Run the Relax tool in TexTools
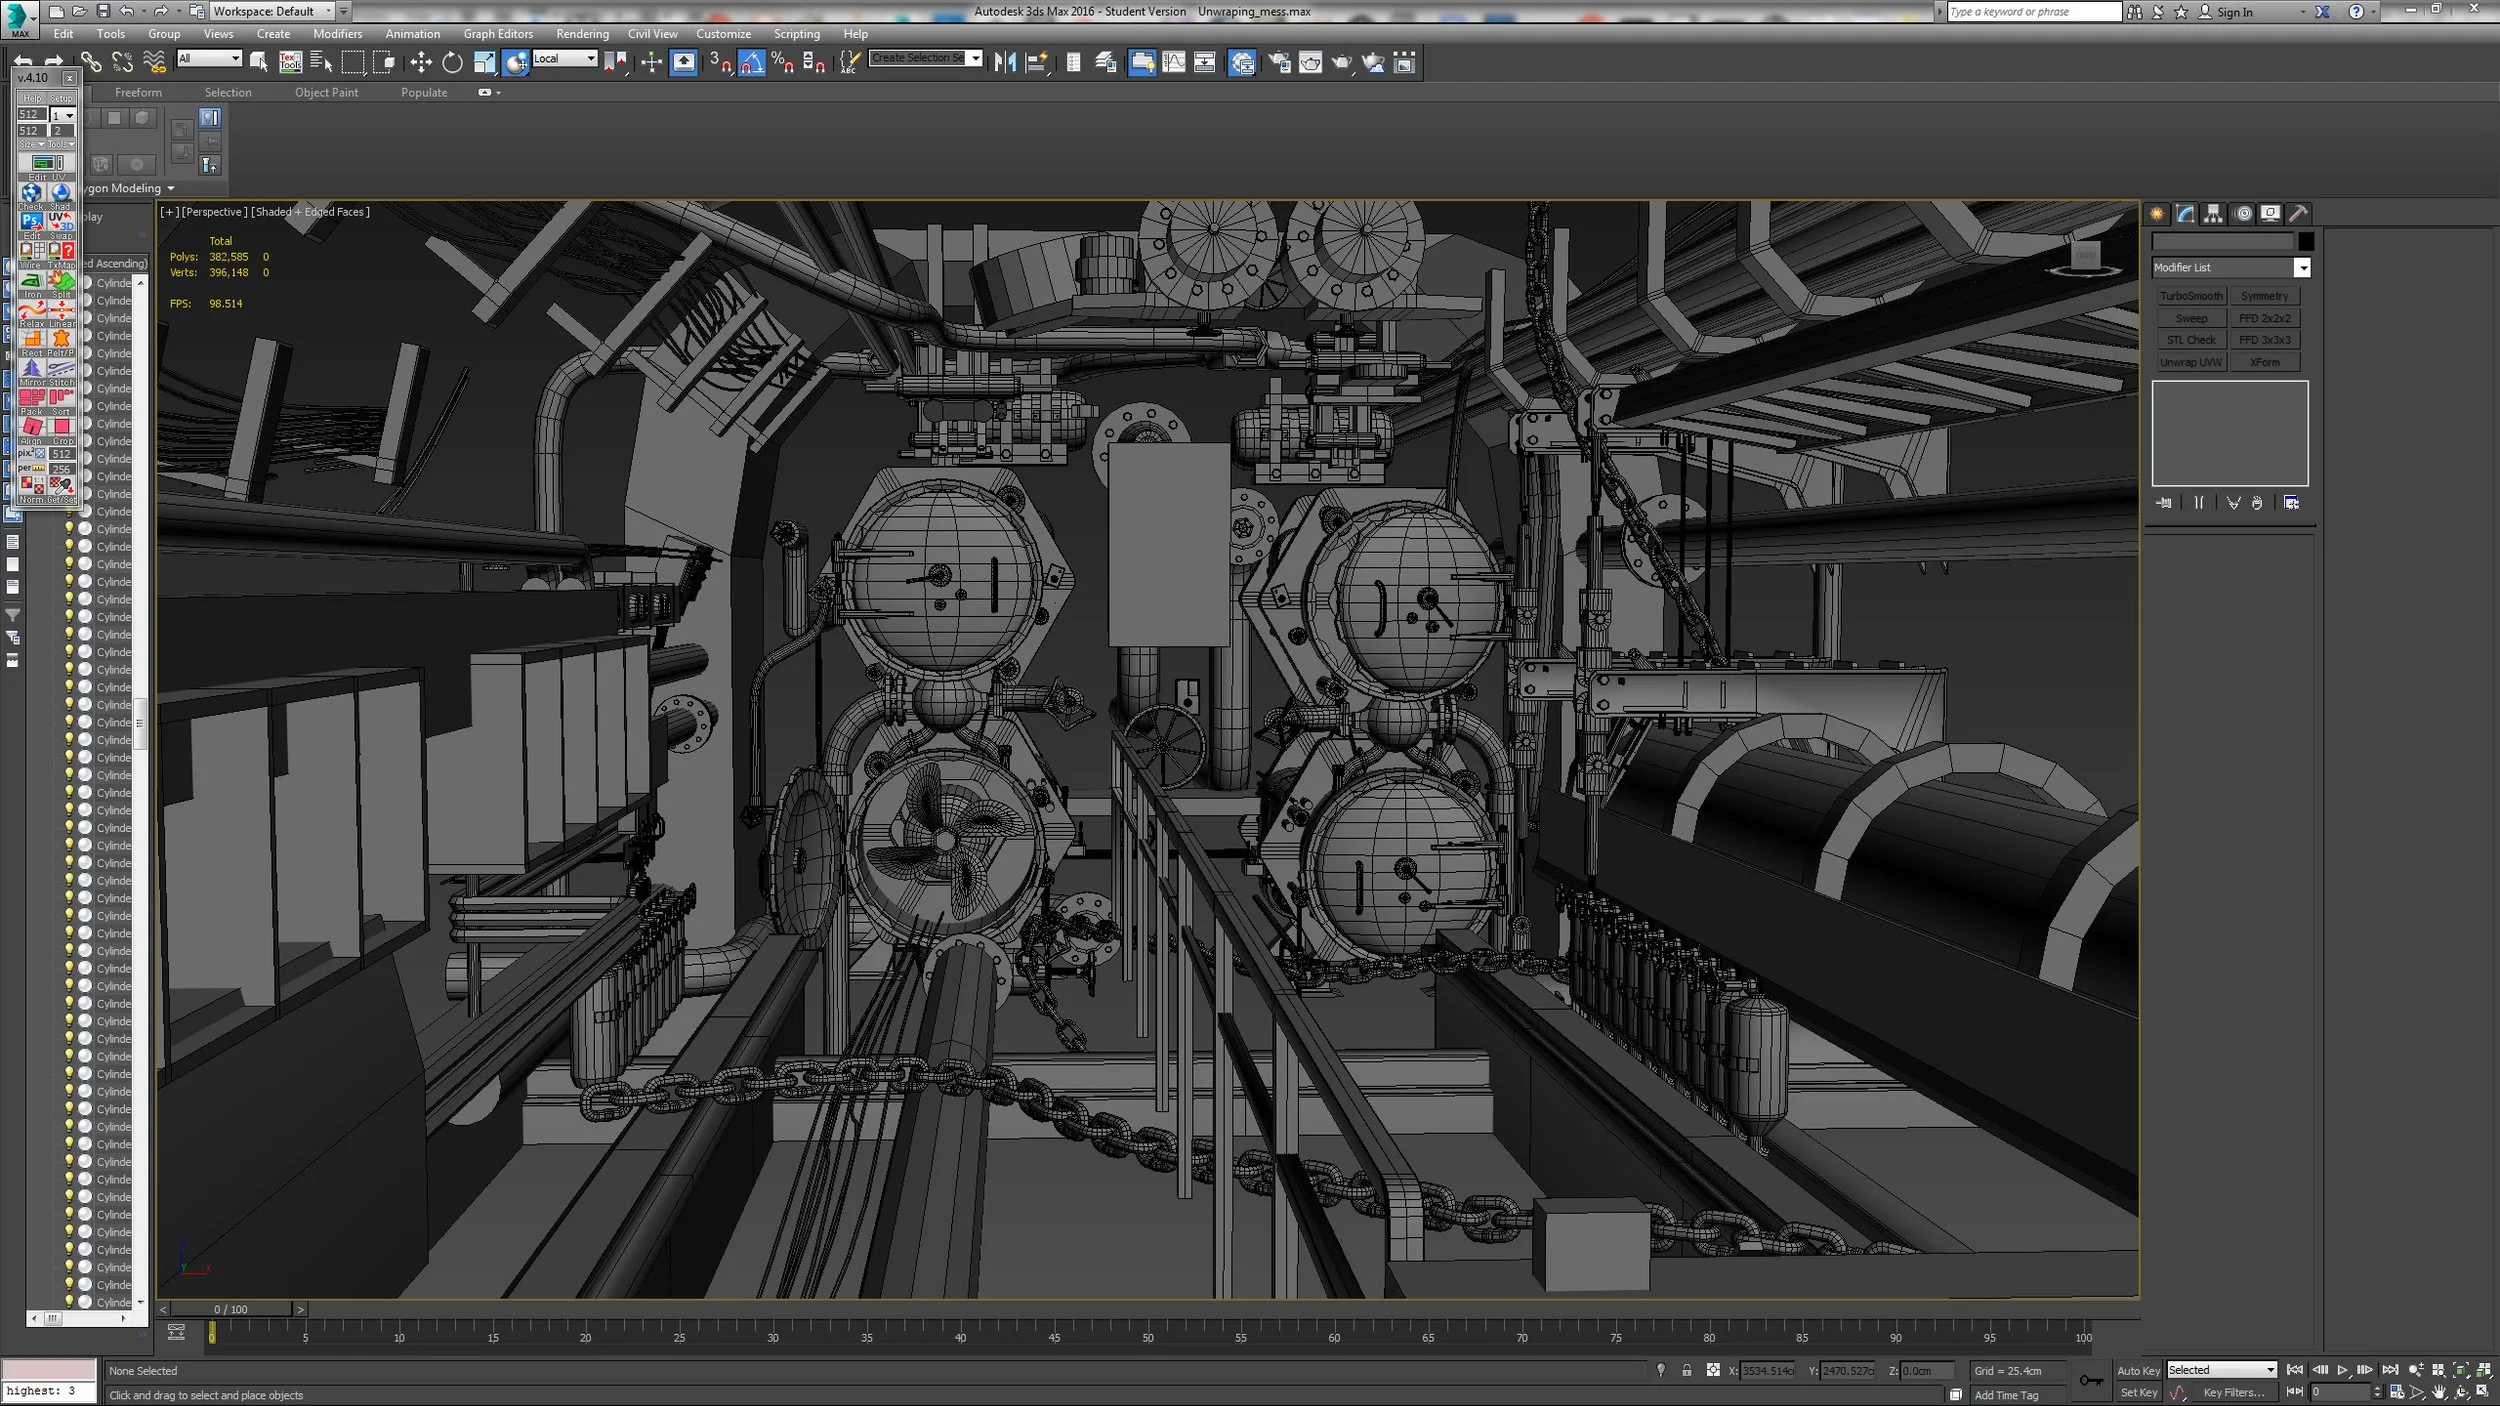Viewport: 2500px width, 1406px height. pyautogui.click(x=32, y=308)
